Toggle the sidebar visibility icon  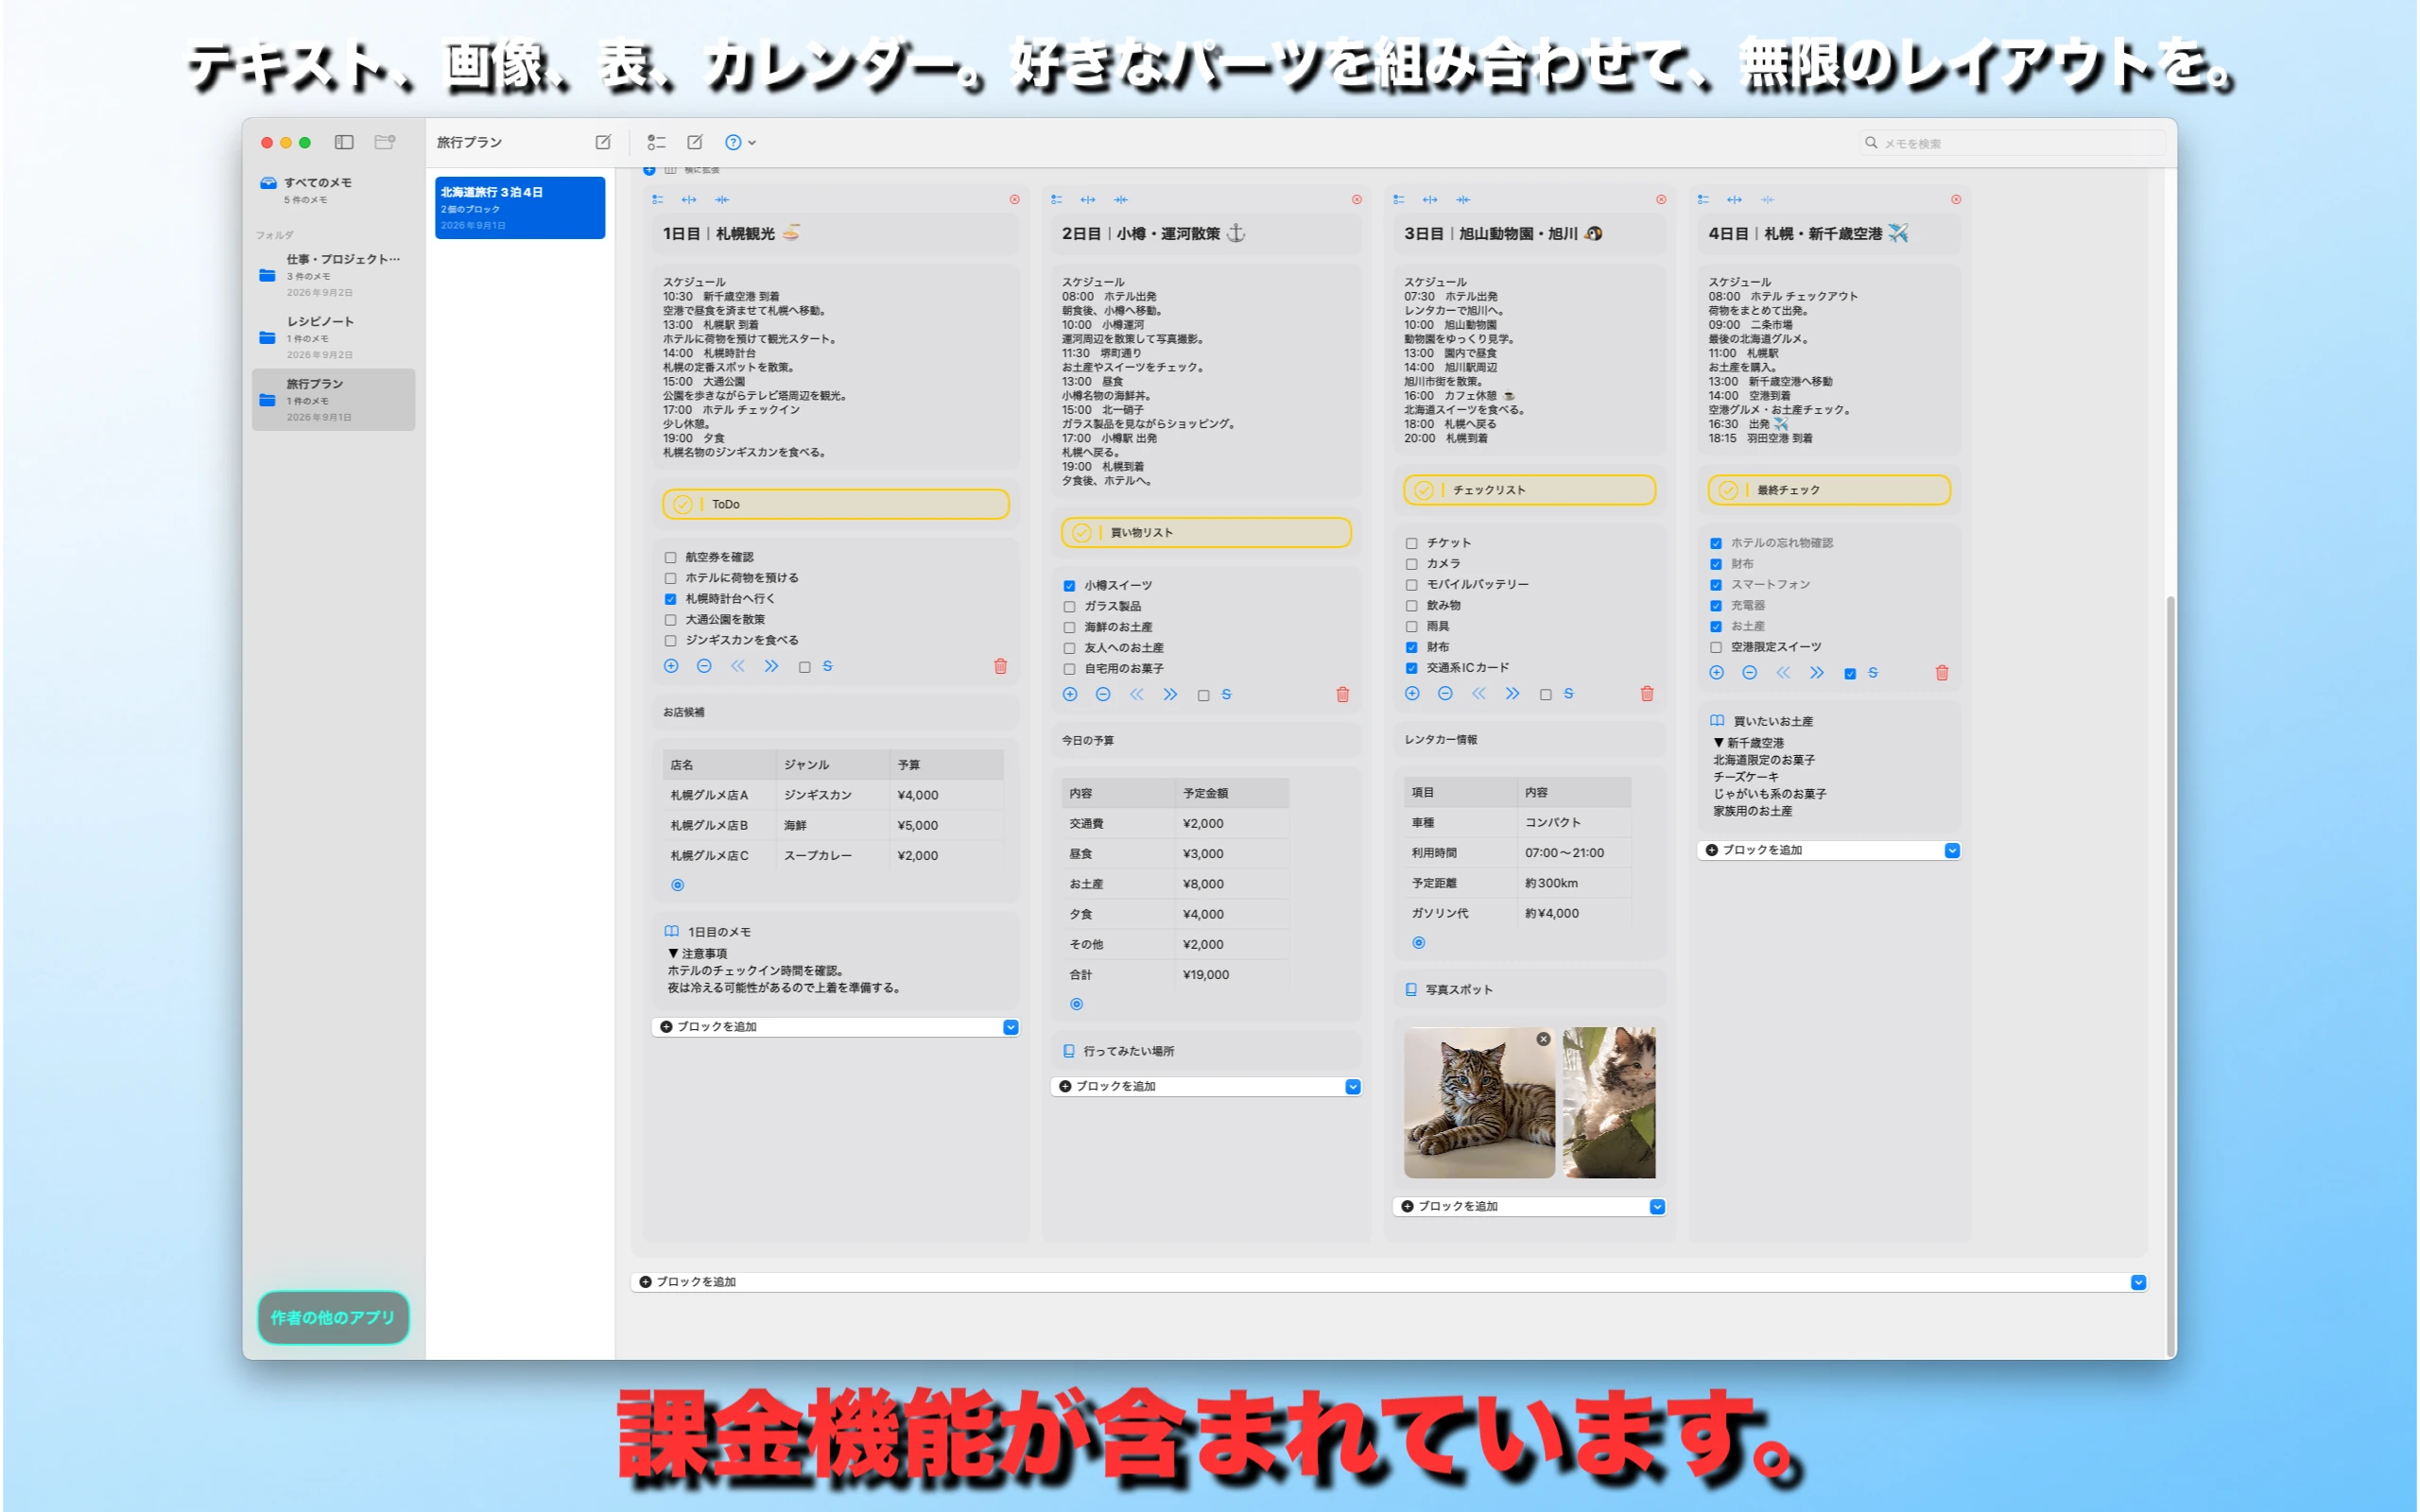tap(344, 142)
